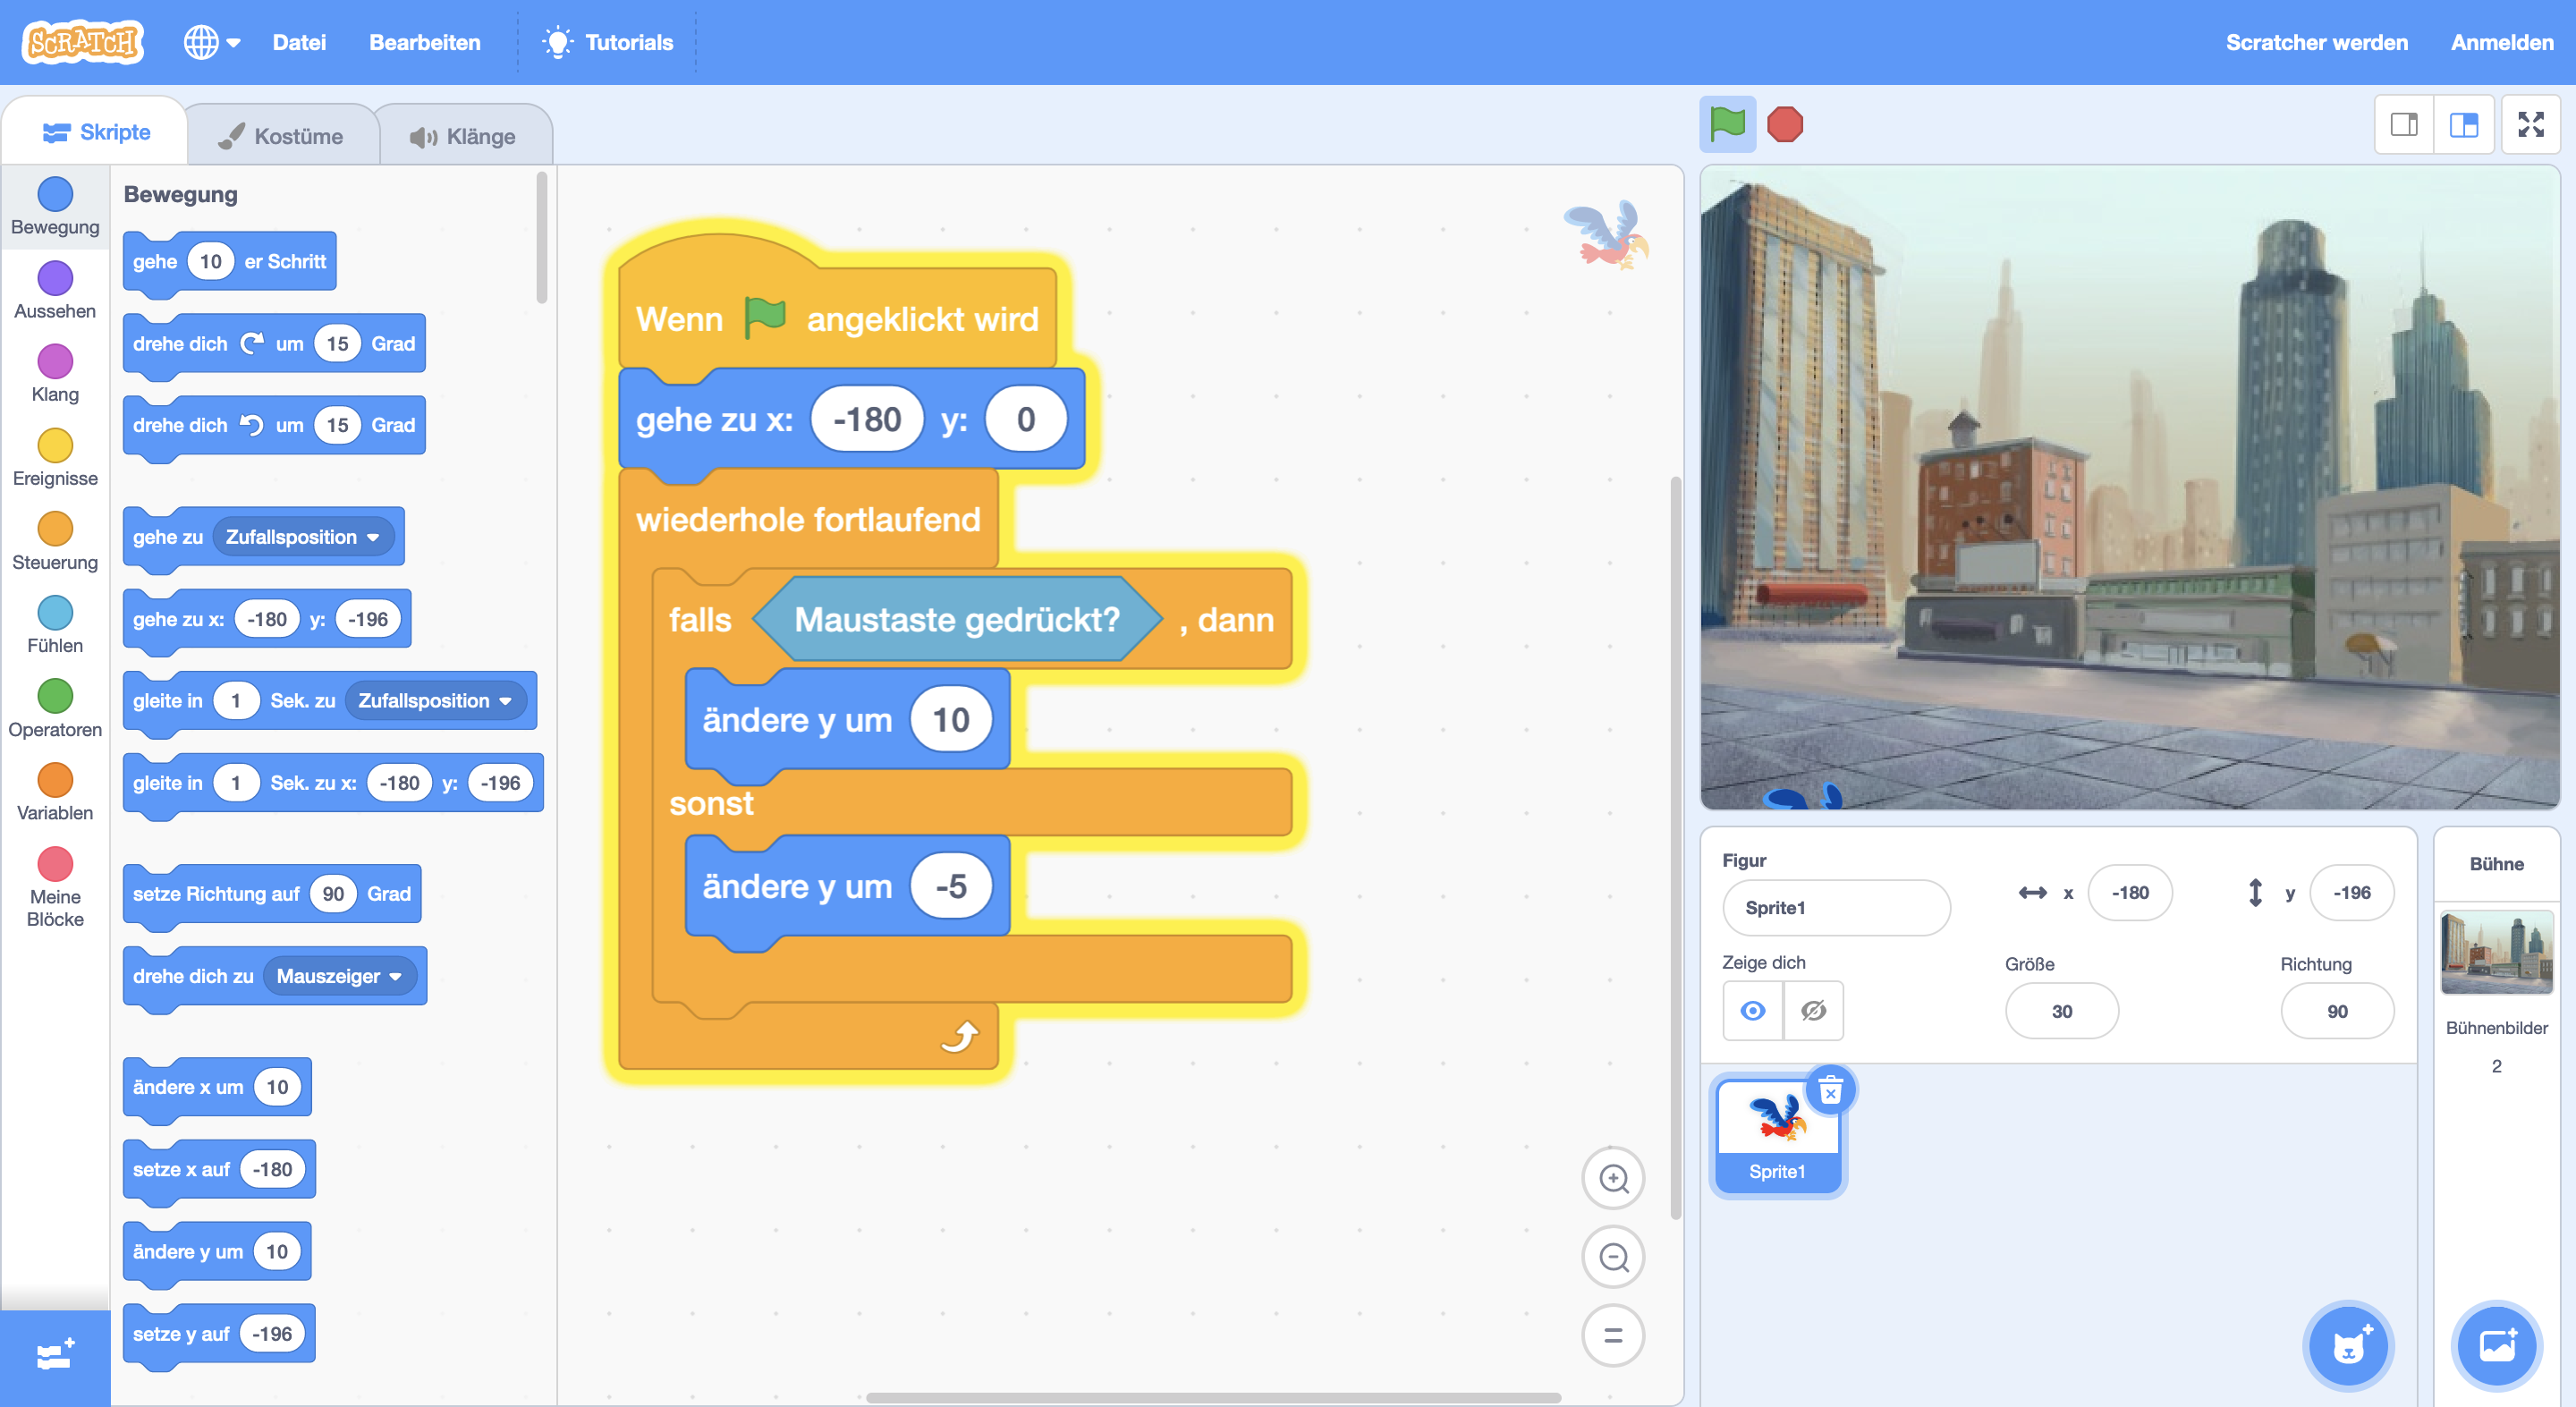This screenshot has height=1407, width=2576.
Task: Hide the sprite with crossed-eye toggle
Action: point(1813,1011)
